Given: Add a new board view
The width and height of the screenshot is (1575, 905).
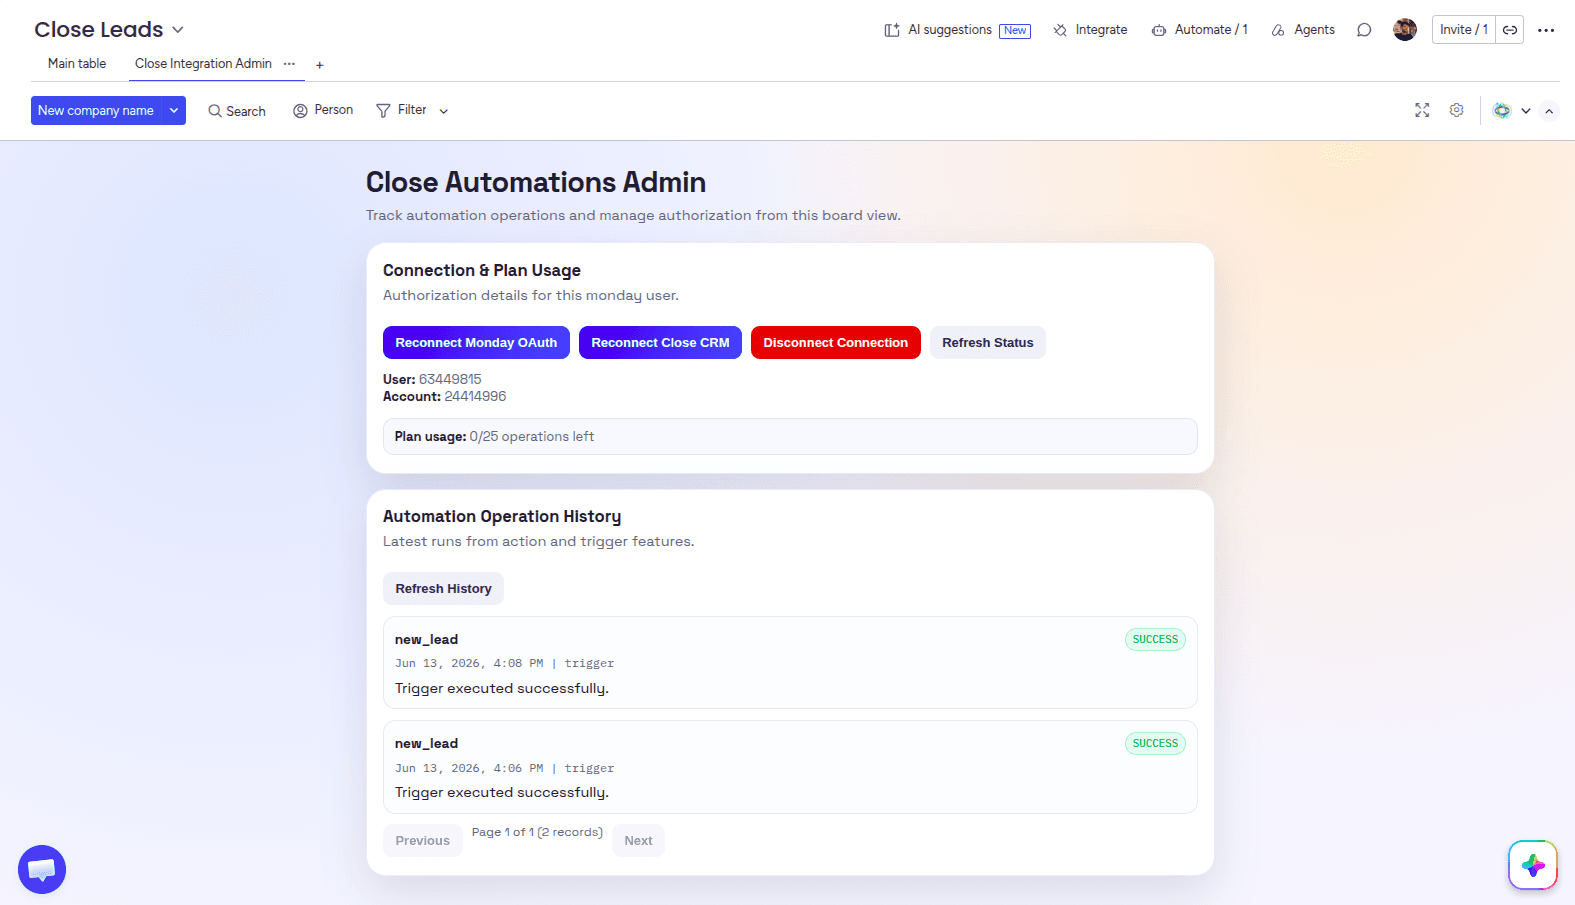Looking at the screenshot, I should click(x=320, y=65).
